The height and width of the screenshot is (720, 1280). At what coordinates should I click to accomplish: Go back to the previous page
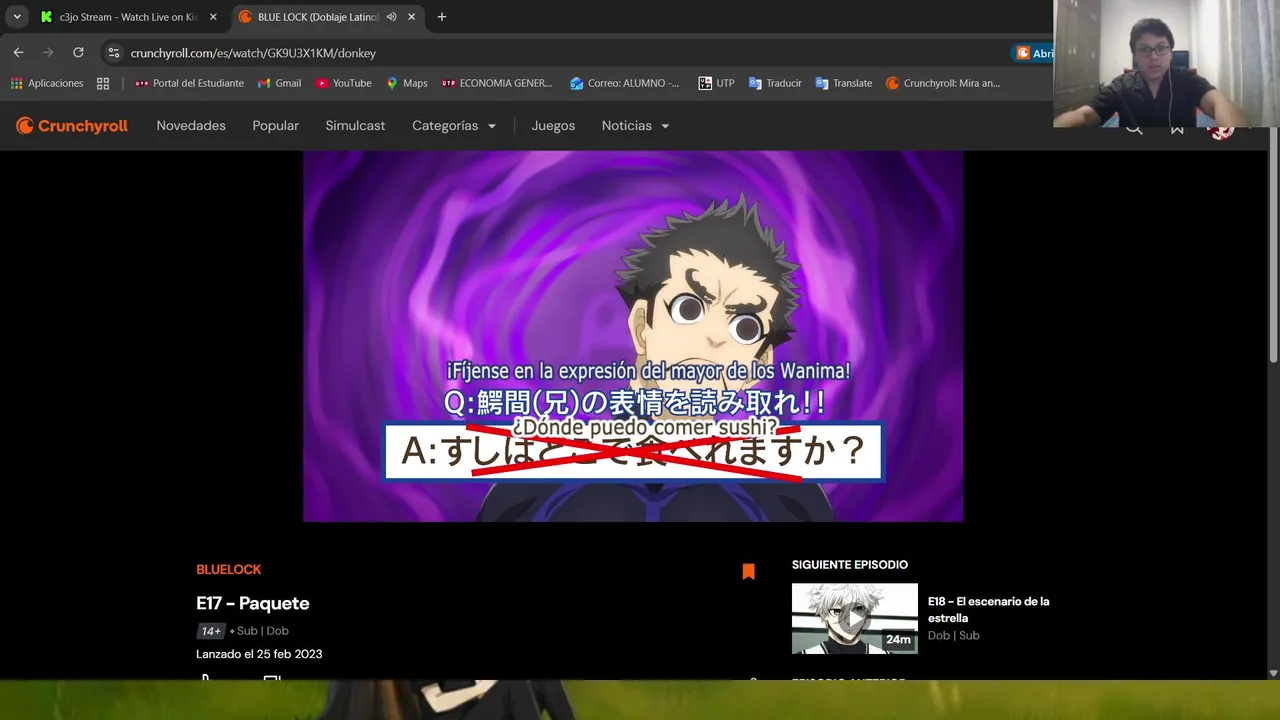tap(18, 53)
